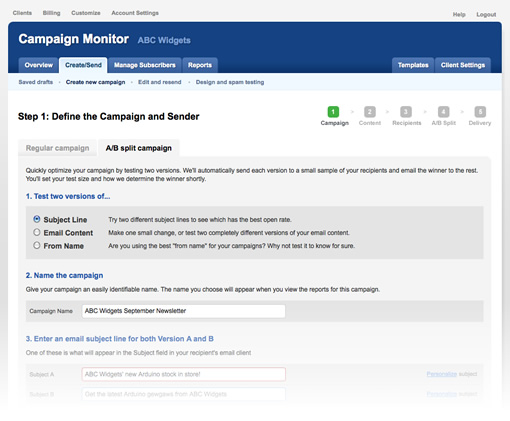
Task: Open Saved drafts sub-navigation link
Action: pos(36,82)
